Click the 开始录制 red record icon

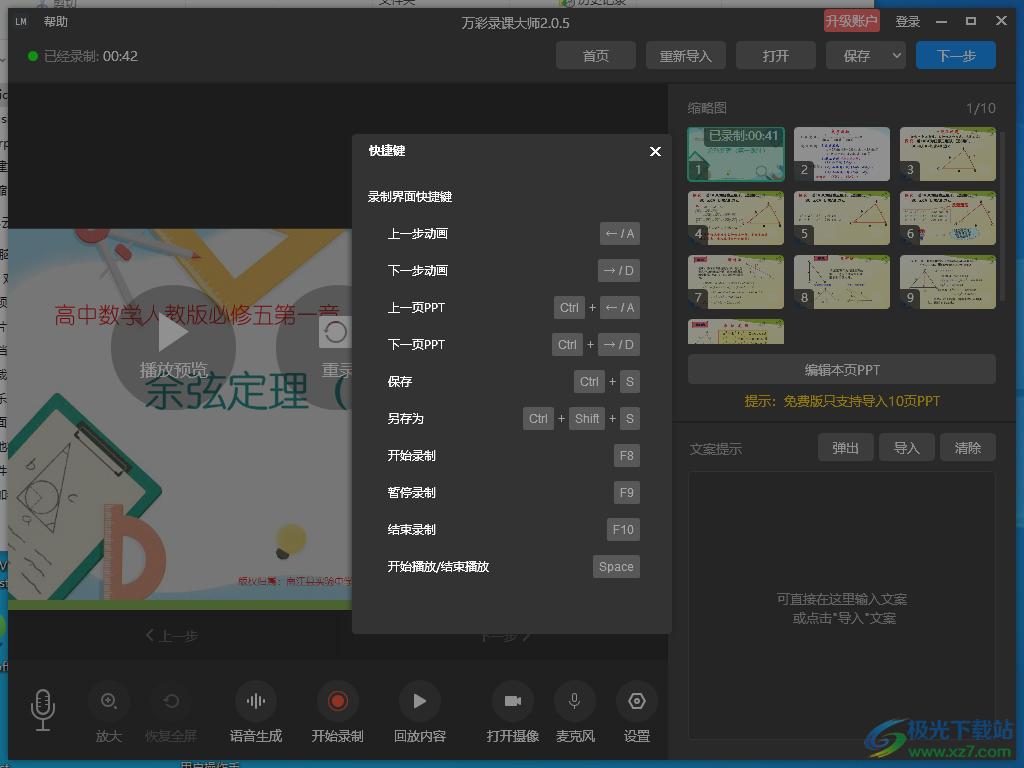(x=337, y=702)
